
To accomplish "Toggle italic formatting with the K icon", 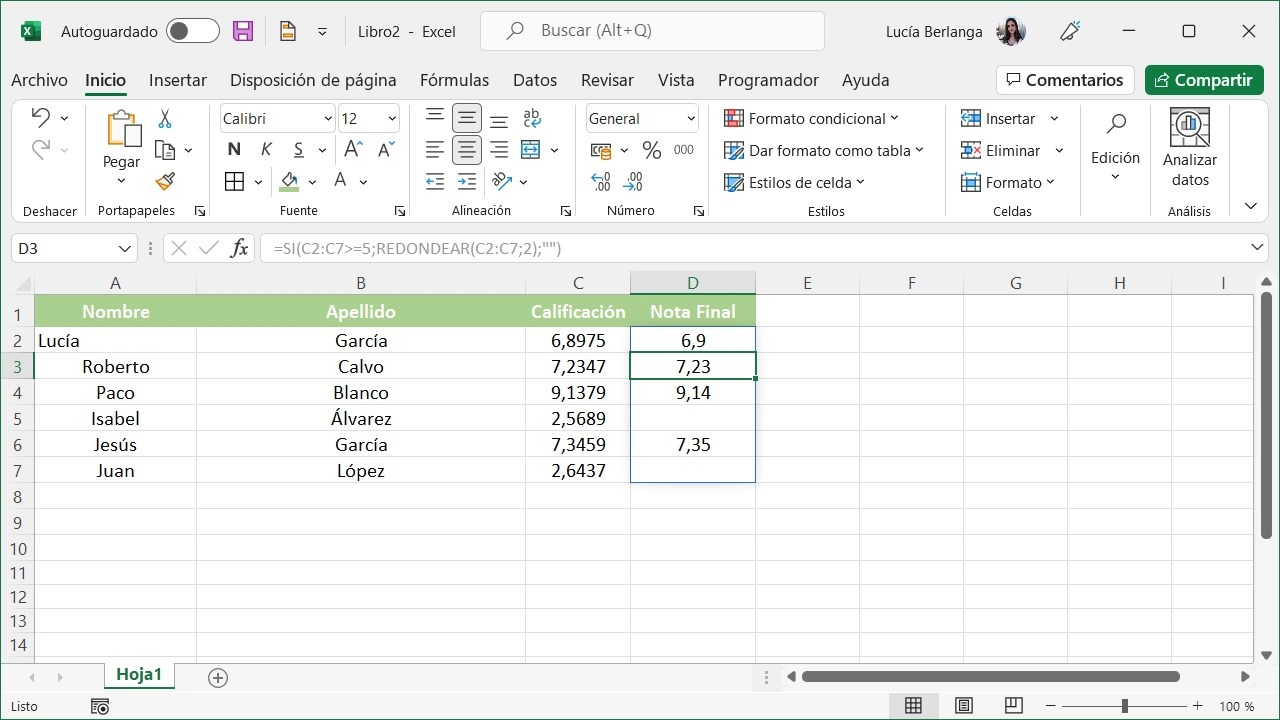I will coord(264,148).
